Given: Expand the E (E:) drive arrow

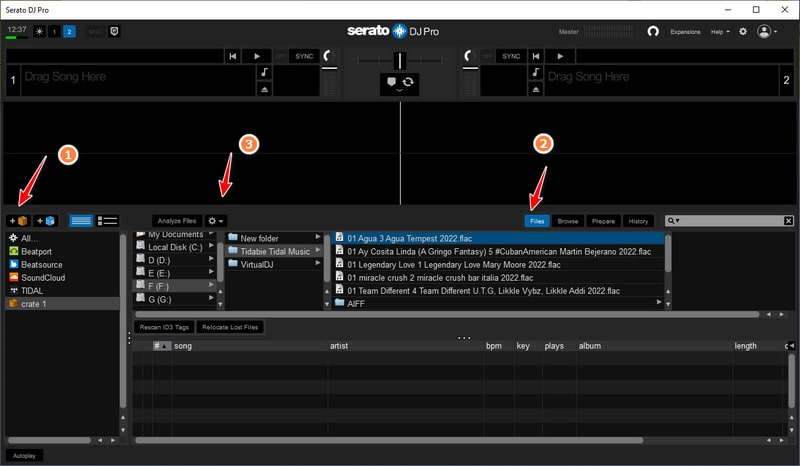Looking at the screenshot, I should (x=211, y=272).
